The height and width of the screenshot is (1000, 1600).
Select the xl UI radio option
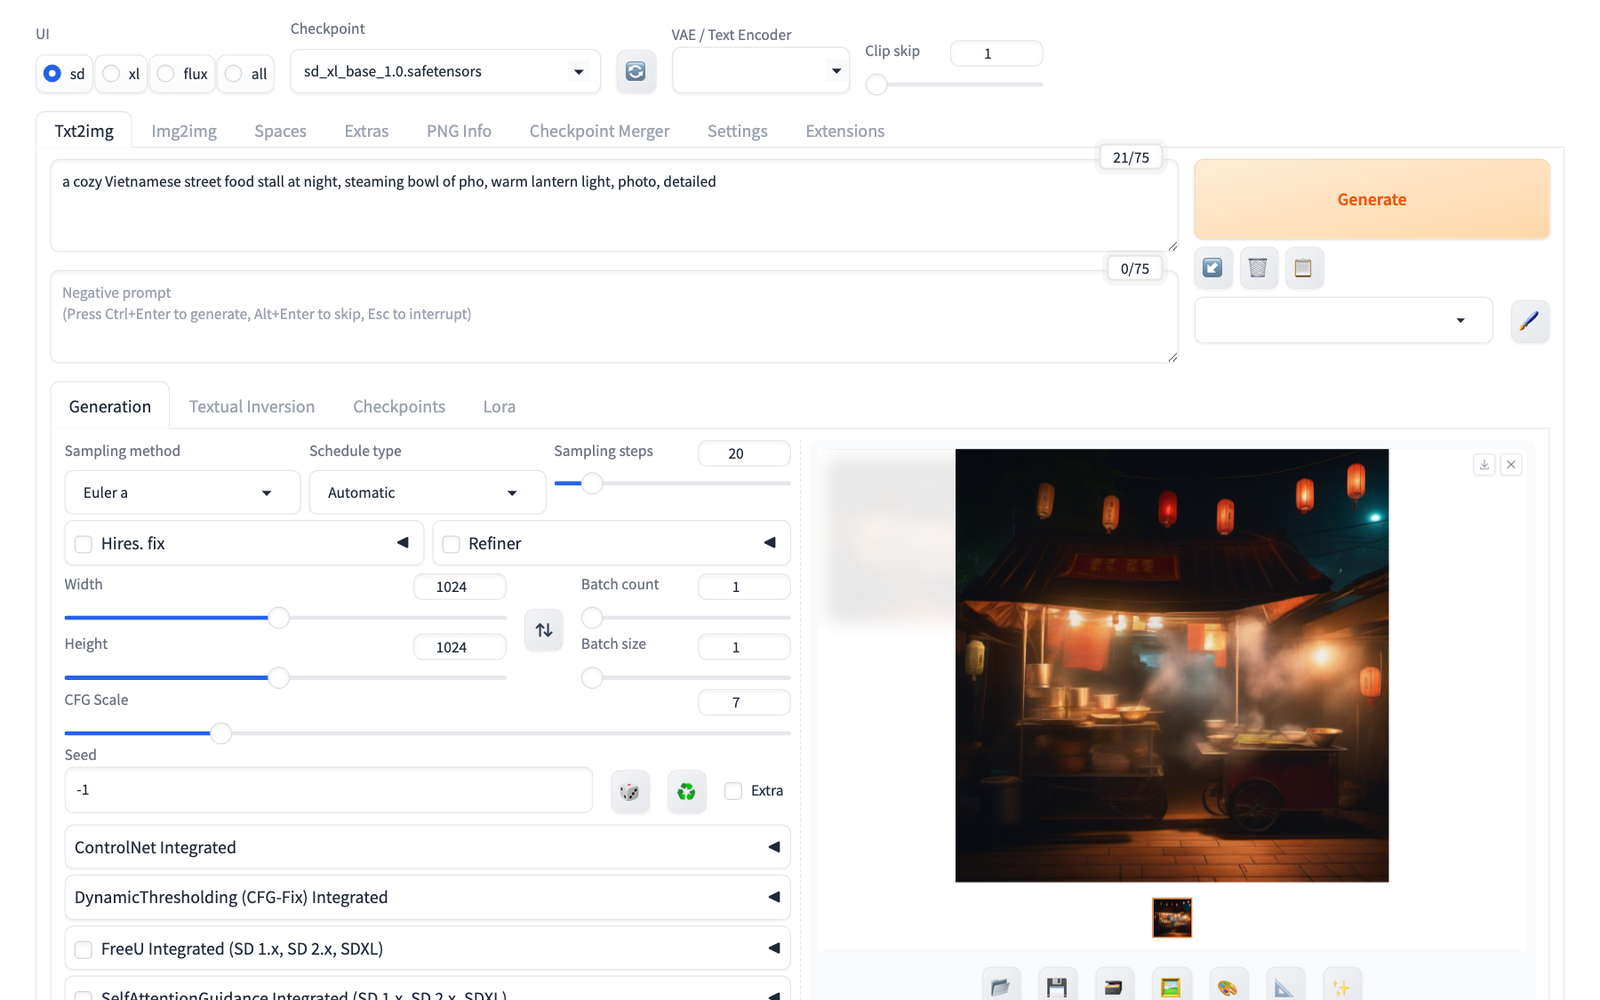122,74
